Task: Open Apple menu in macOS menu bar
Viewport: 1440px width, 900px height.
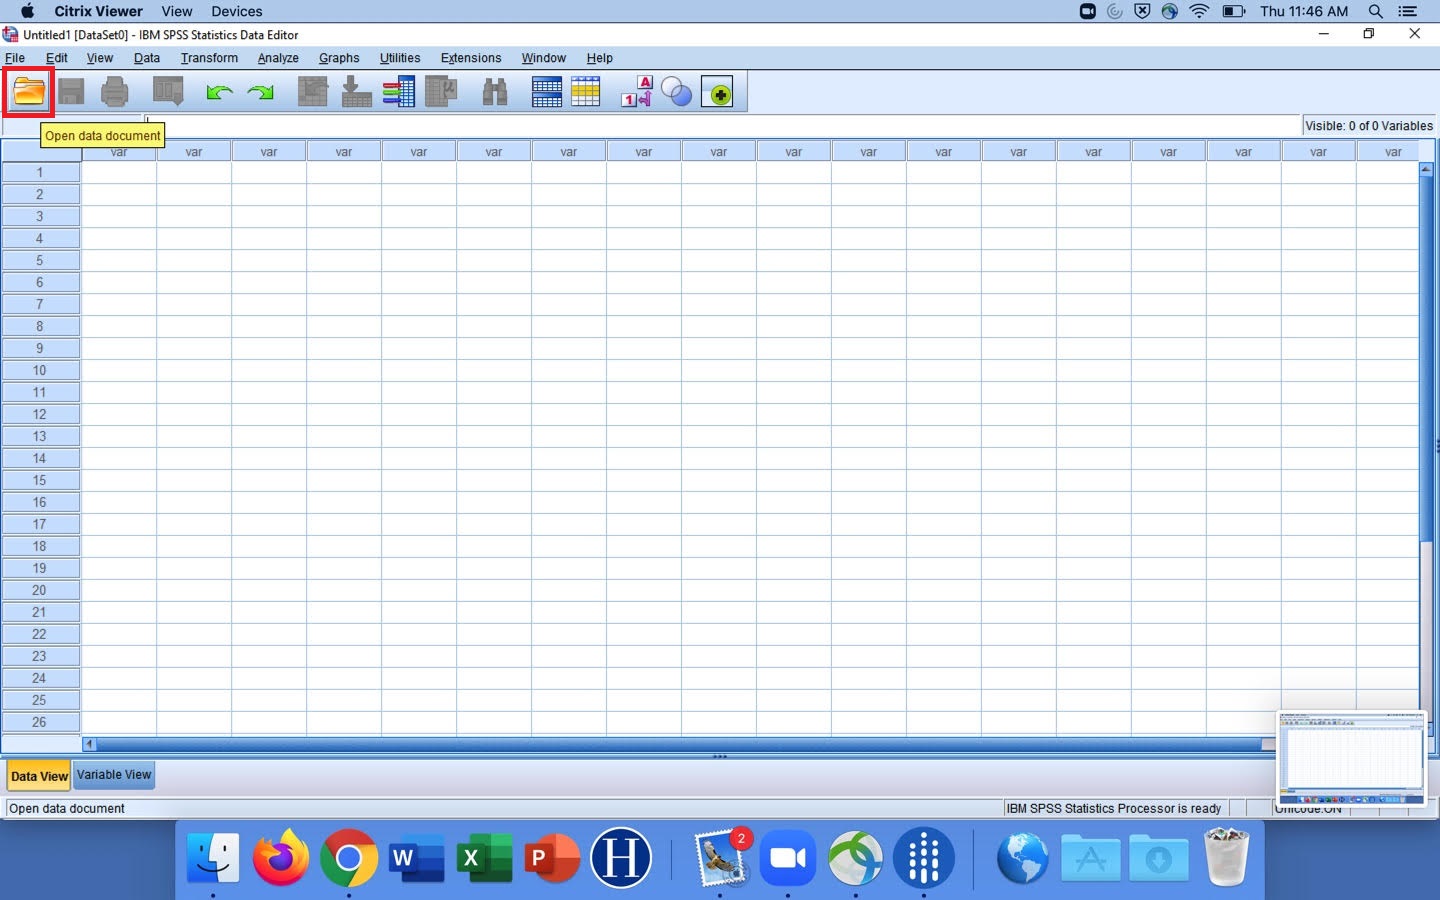Action: coord(27,11)
